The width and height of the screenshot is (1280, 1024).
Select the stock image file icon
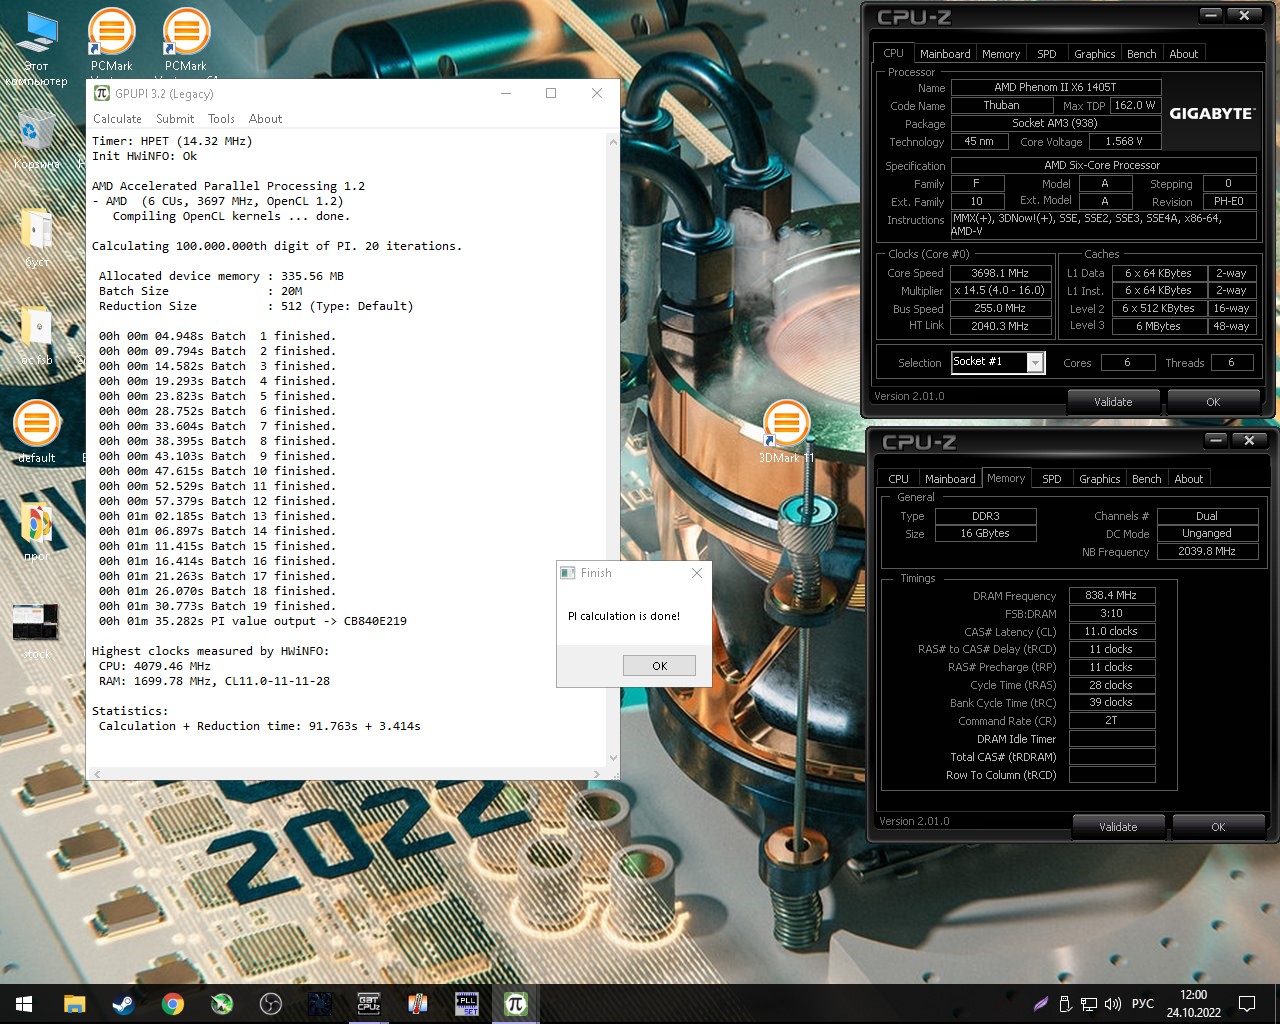pyautogui.click(x=36, y=630)
